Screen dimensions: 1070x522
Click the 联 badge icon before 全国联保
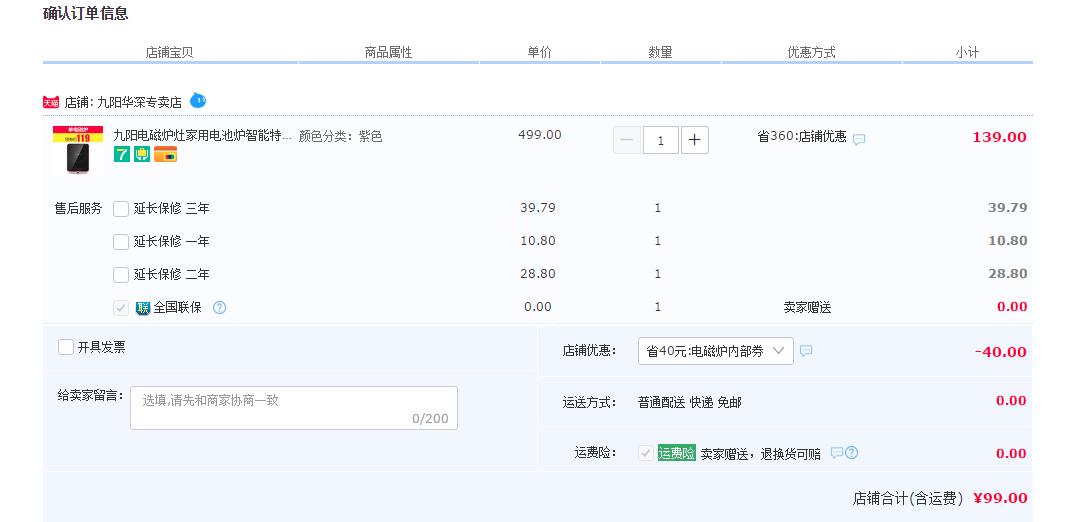[143, 308]
